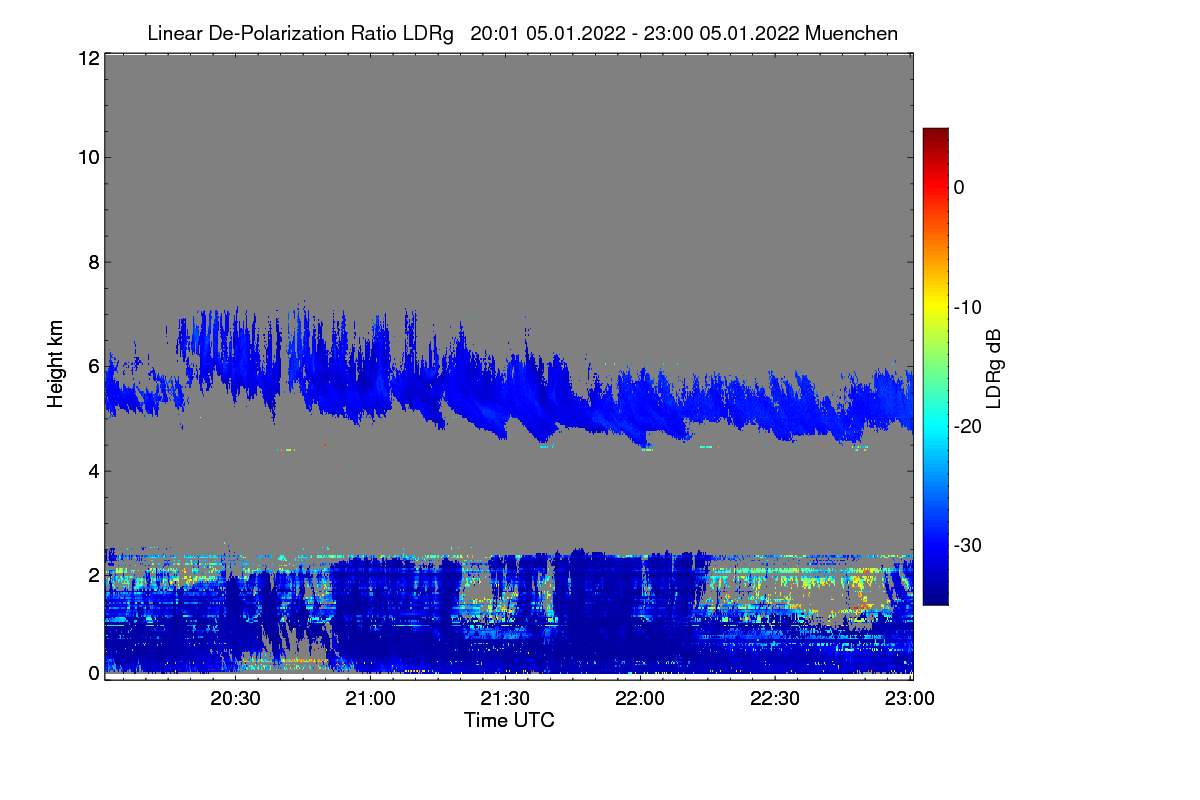The width and height of the screenshot is (1200, 800).
Task: Click the y-axis tick label '4'
Action: pyautogui.click(x=93, y=471)
